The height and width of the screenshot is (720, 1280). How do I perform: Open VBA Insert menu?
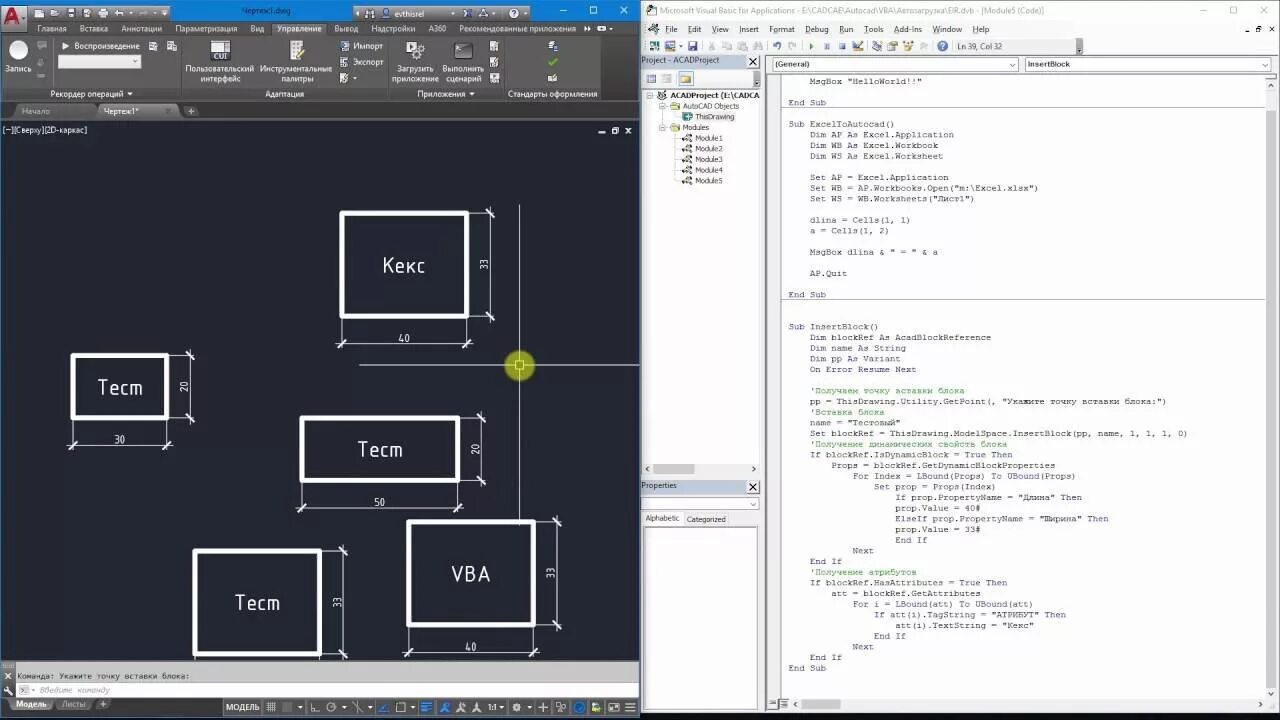coord(748,29)
